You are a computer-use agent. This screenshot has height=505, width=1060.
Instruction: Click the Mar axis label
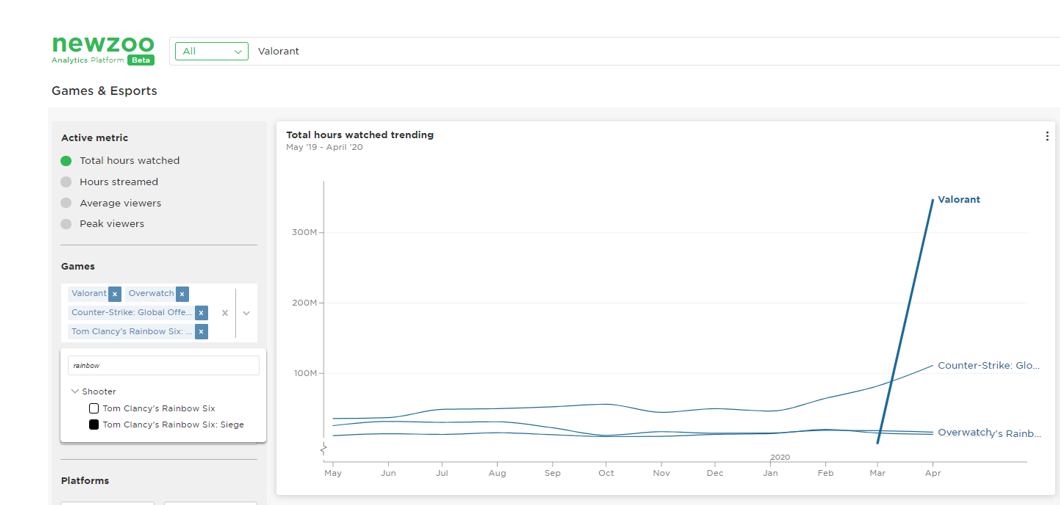(x=877, y=473)
